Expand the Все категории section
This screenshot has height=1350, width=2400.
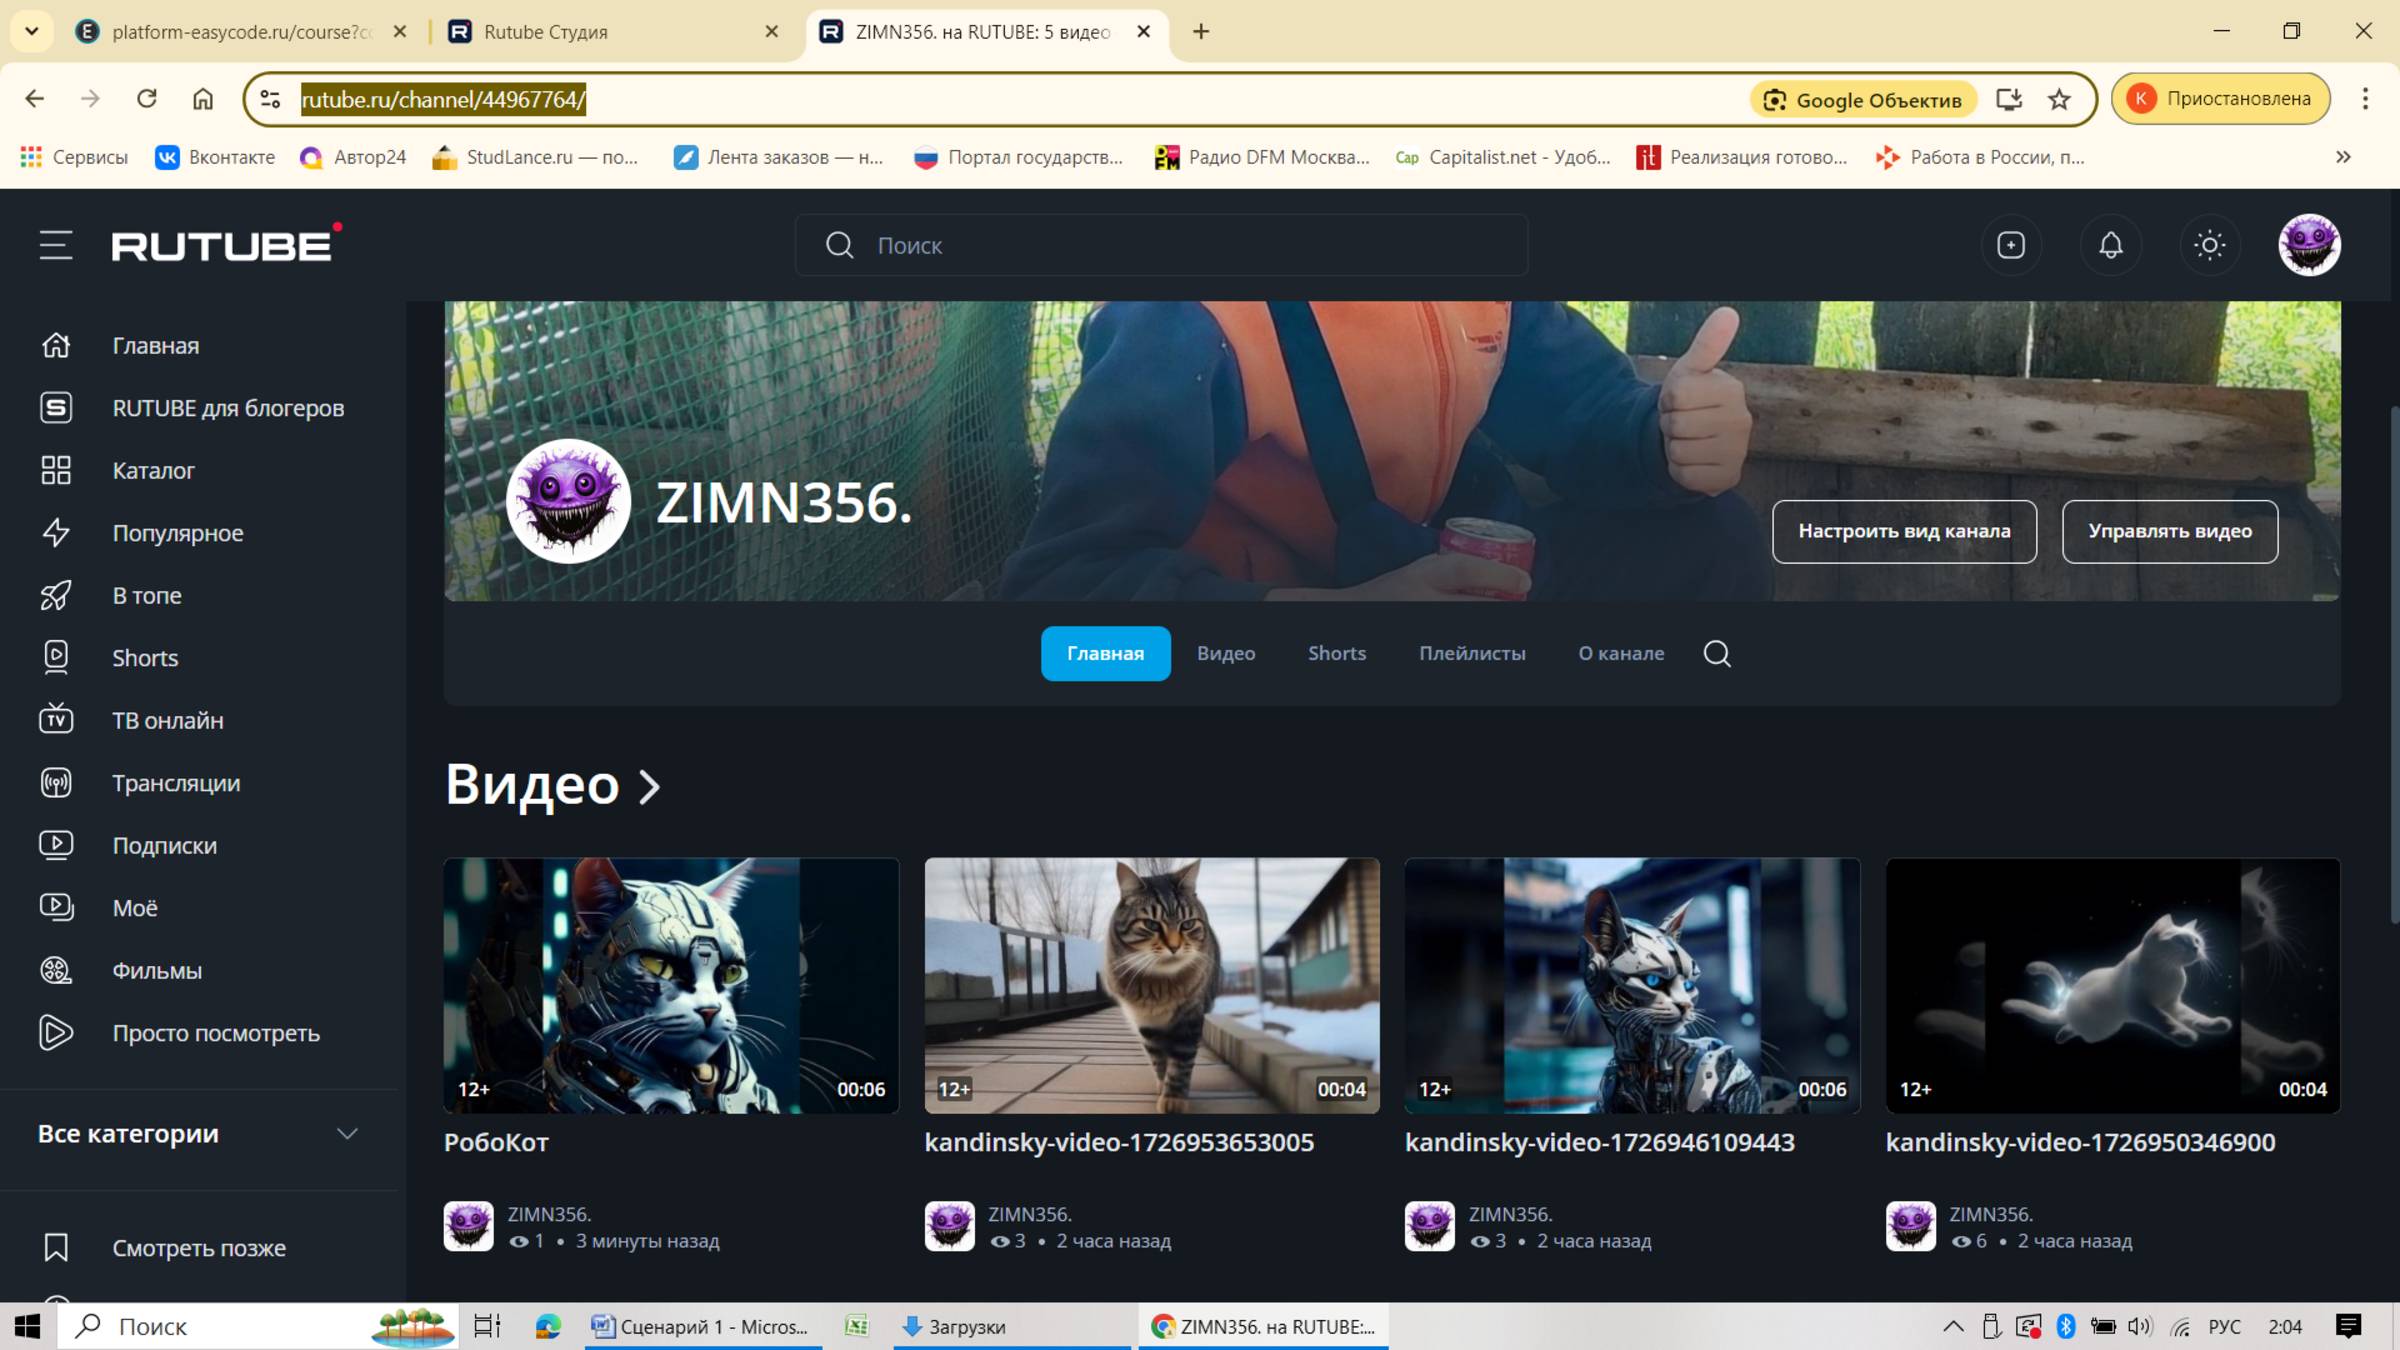pos(346,1134)
